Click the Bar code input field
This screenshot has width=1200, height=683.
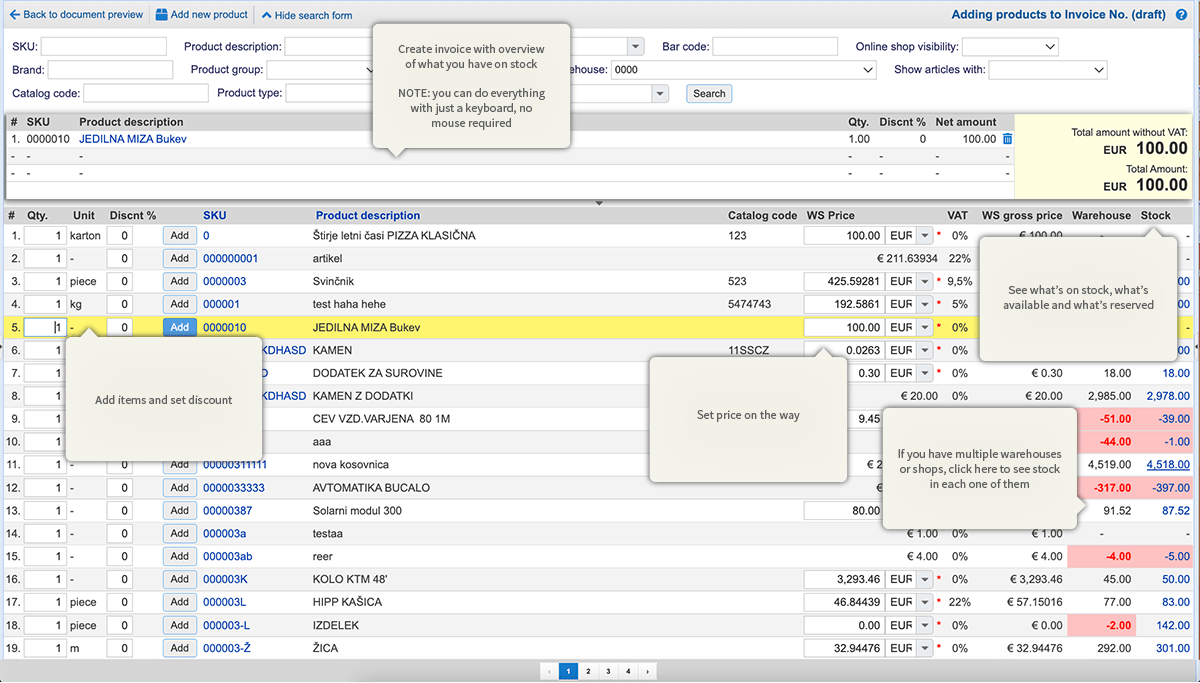tap(775, 46)
